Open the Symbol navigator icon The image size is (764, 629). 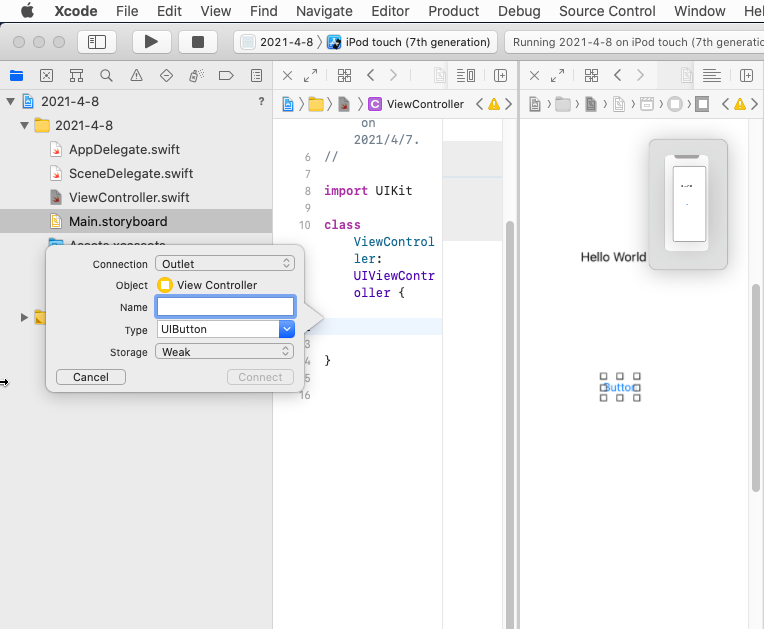click(76, 76)
